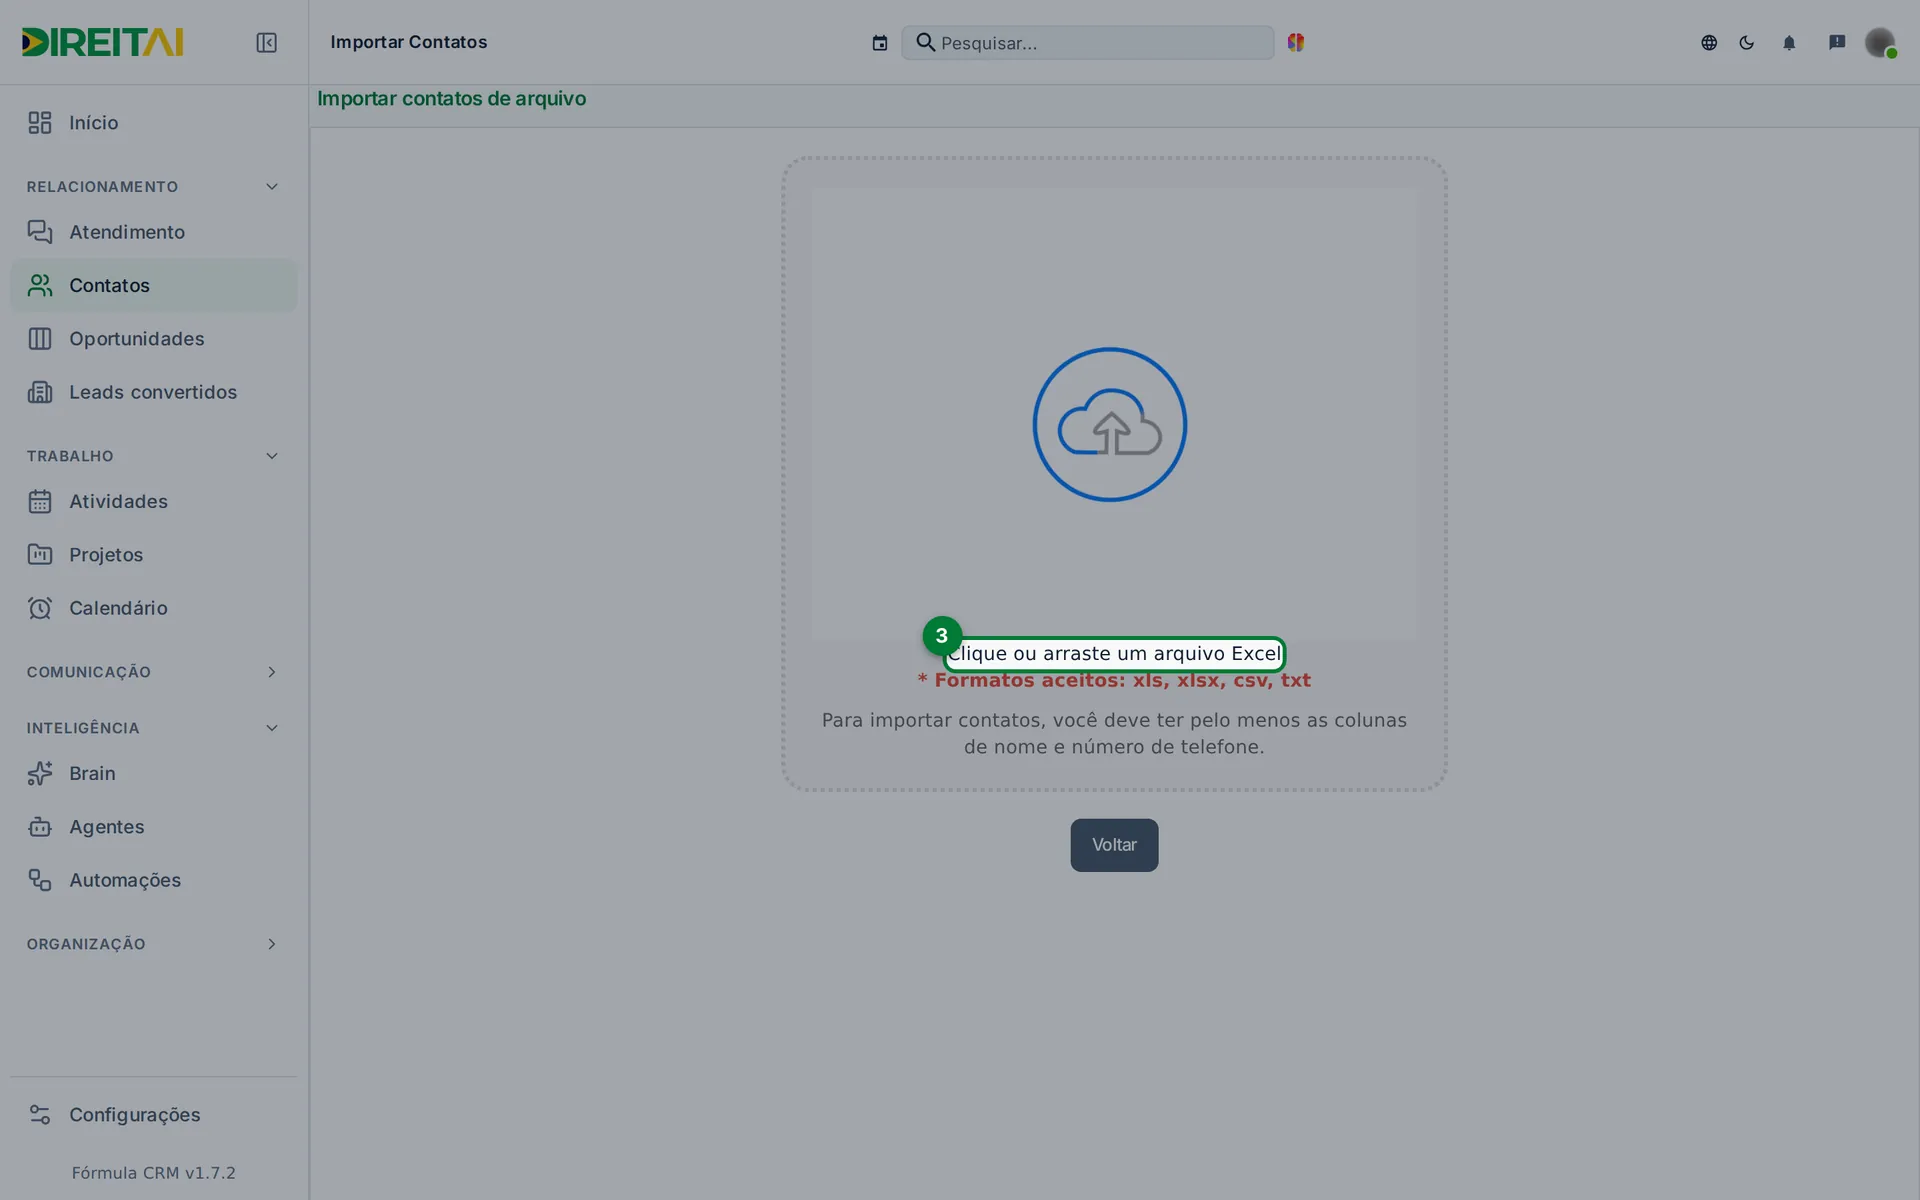Select Contatos in the sidebar
This screenshot has height=1200, width=1920.
pyautogui.click(x=153, y=285)
